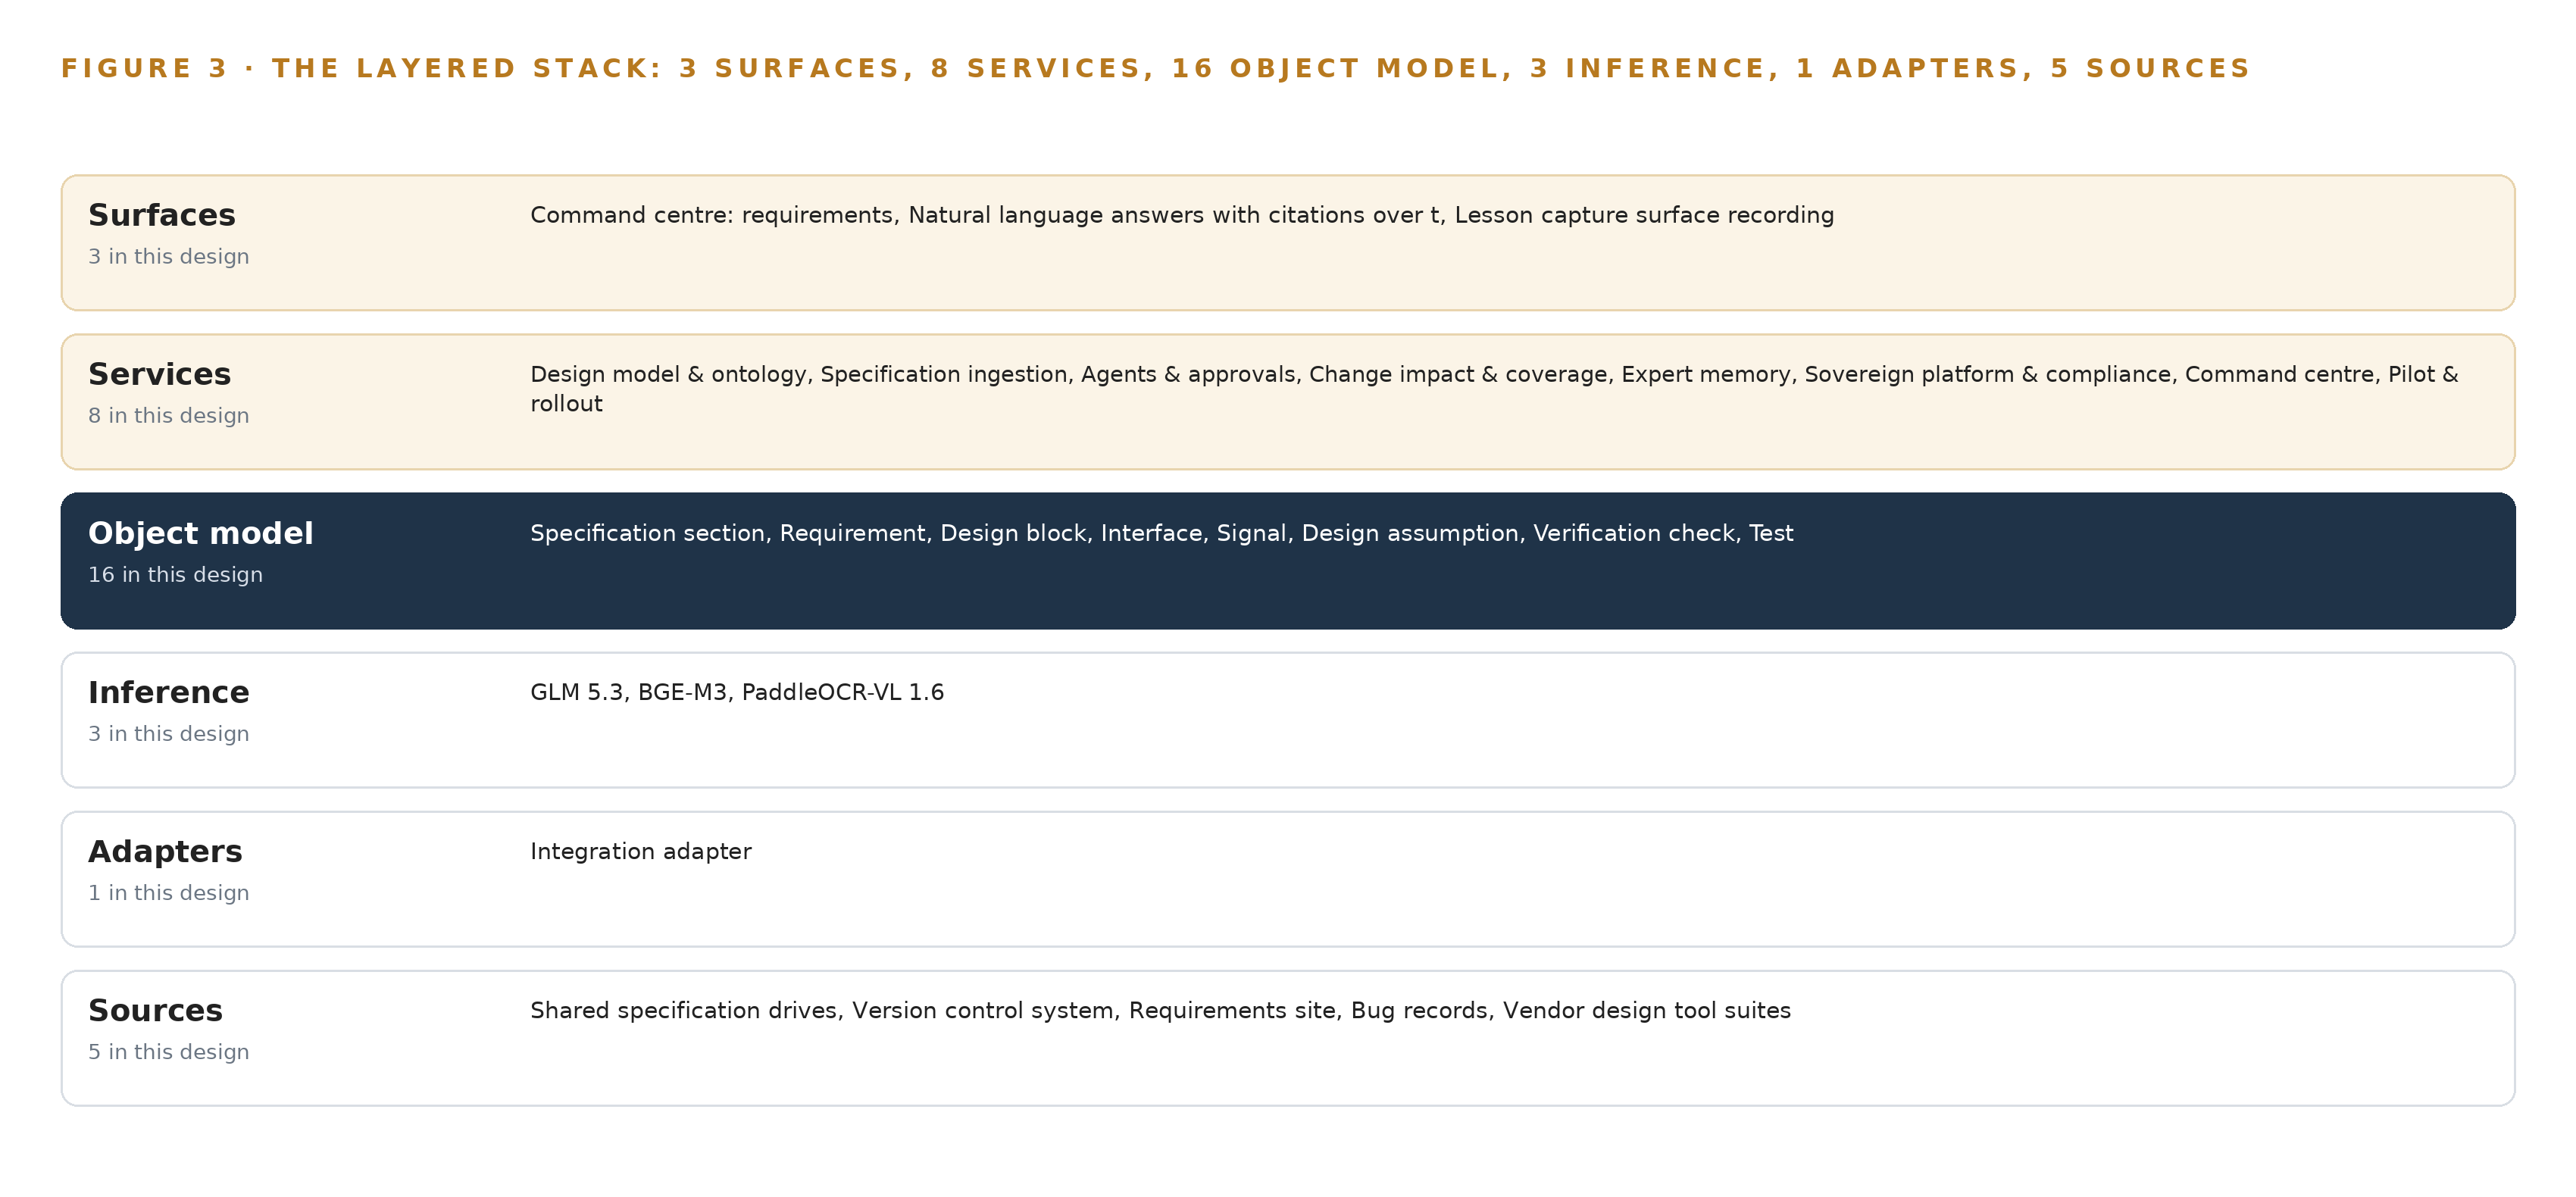Click the Figure 3 layered stack title

click(x=1155, y=68)
